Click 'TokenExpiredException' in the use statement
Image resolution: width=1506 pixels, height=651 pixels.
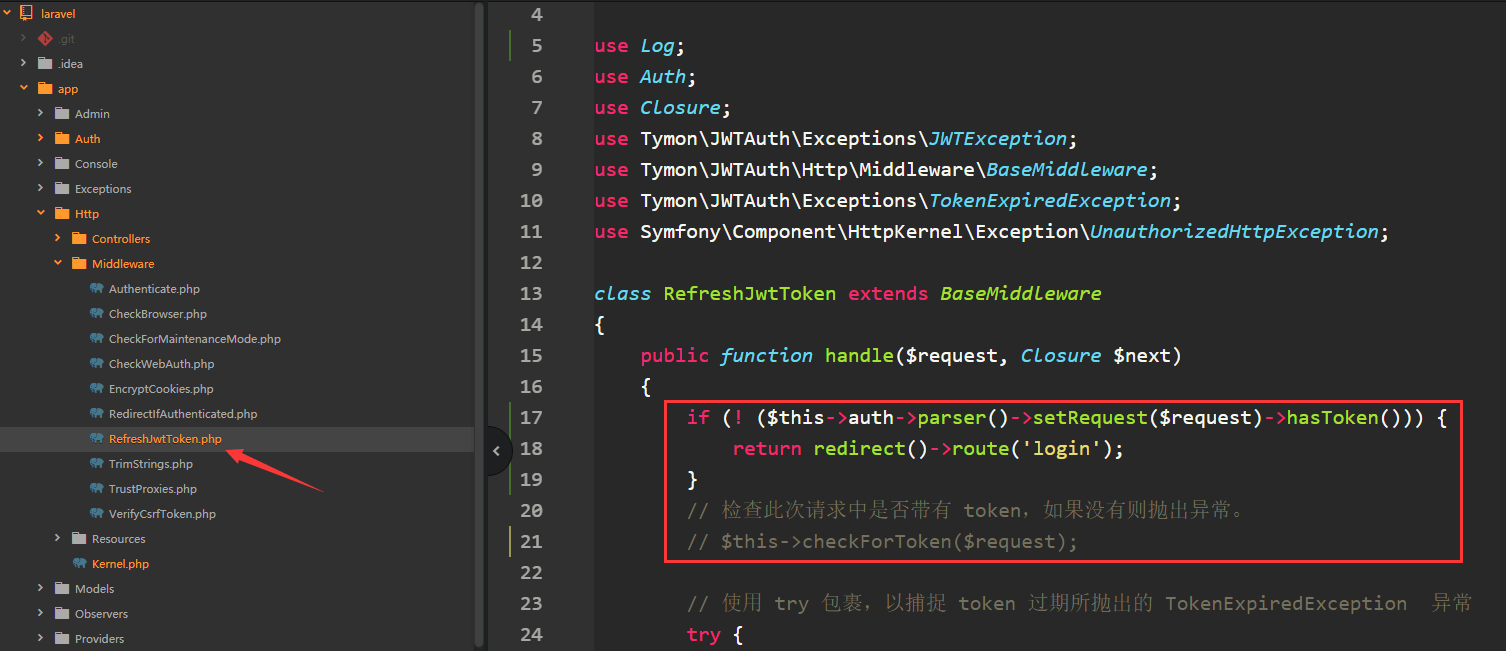[x=1049, y=200]
